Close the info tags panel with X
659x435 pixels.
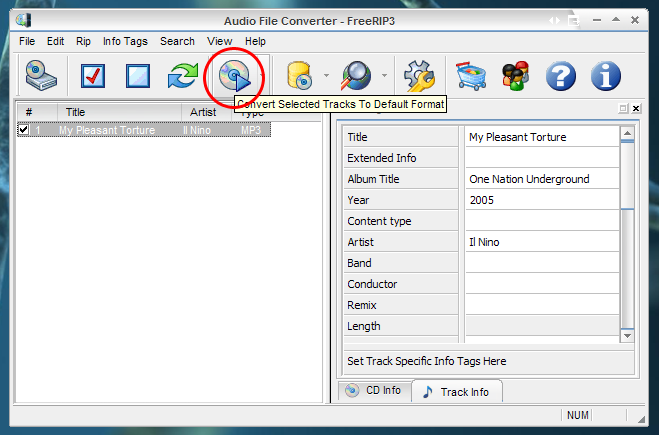pyautogui.click(x=636, y=108)
